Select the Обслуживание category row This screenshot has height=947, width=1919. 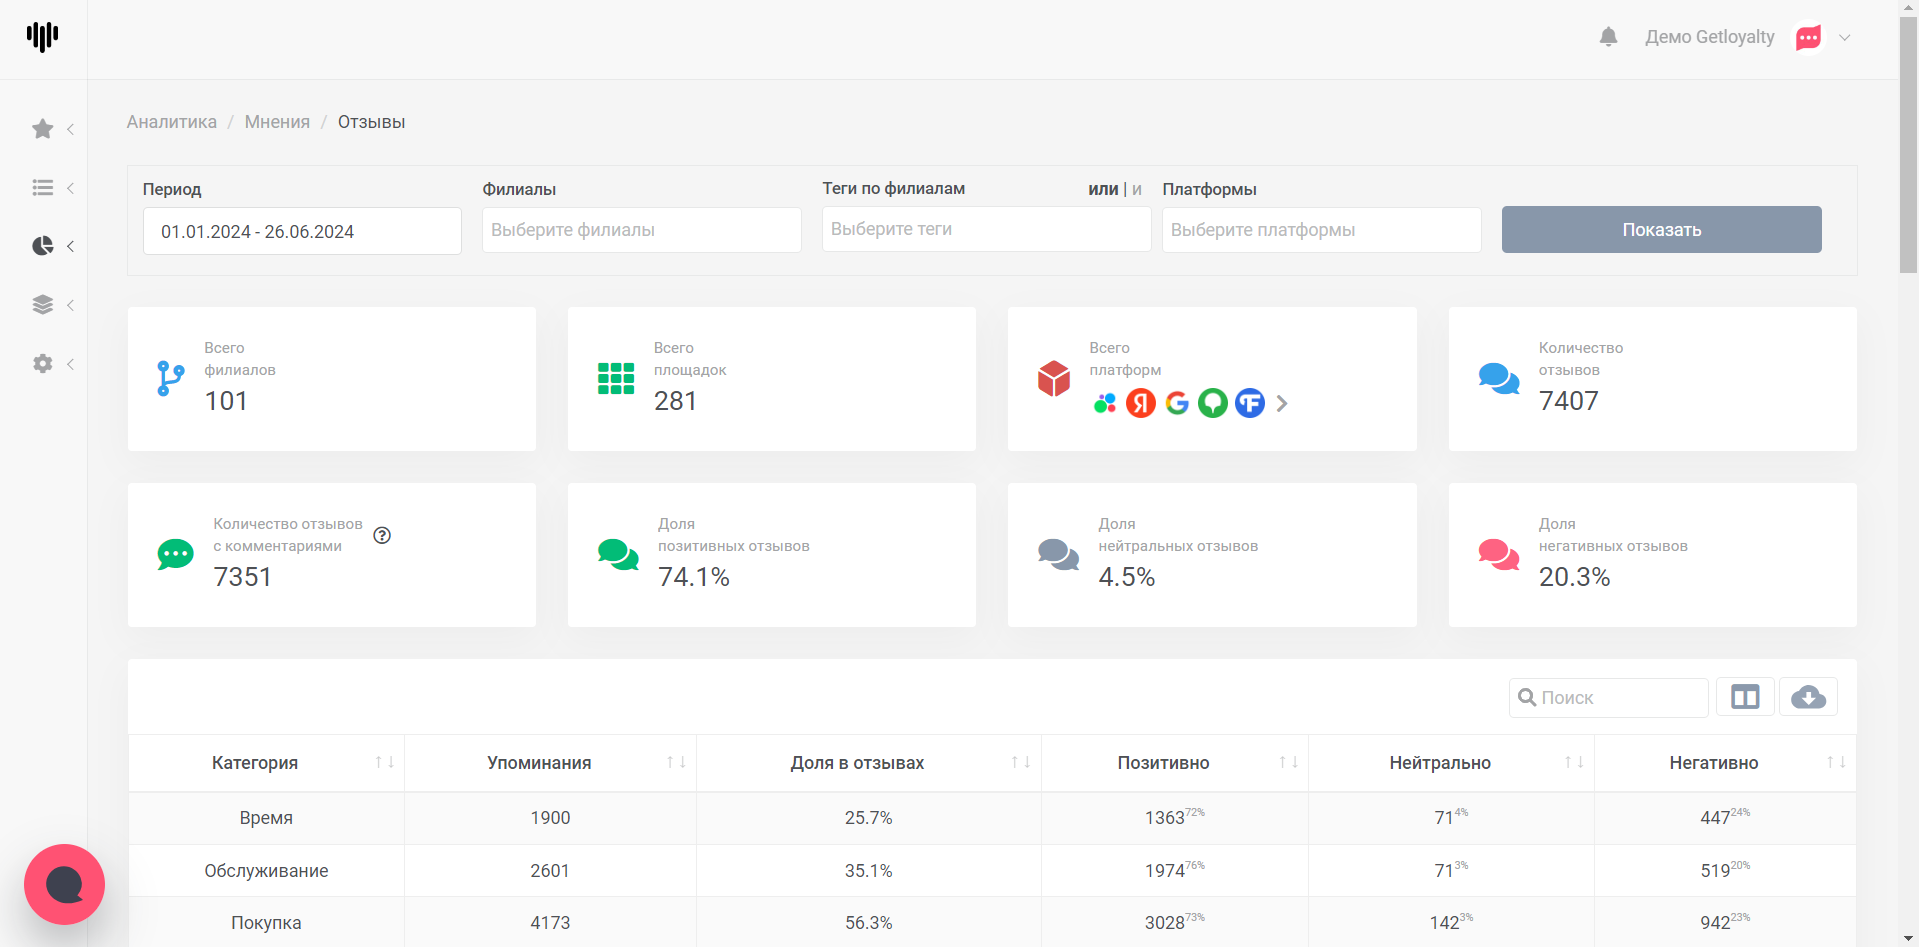tap(992, 871)
